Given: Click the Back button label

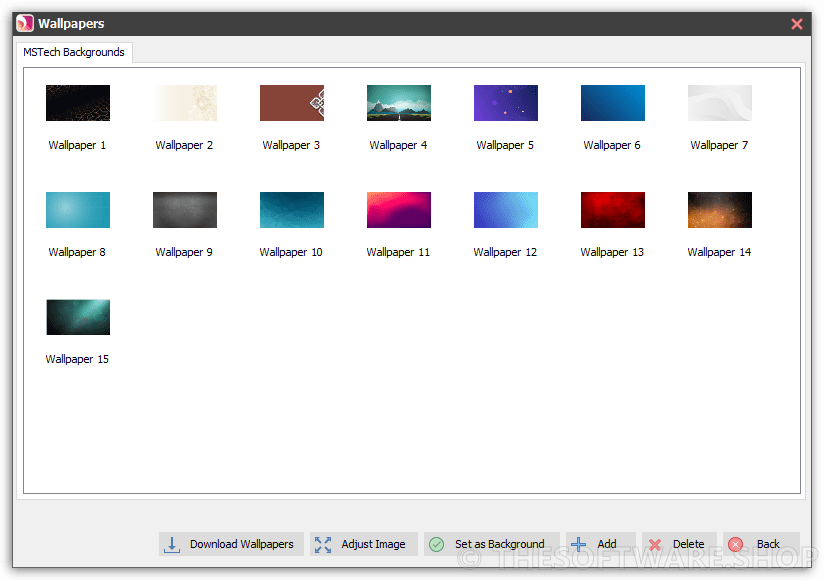Looking at the screenshot, I should pos(768,544).
